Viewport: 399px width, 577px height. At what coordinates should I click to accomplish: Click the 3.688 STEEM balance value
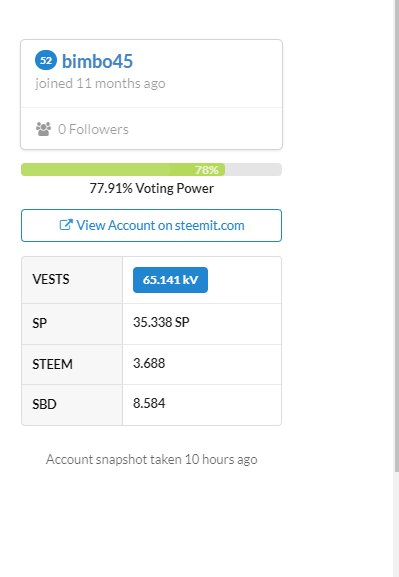(149, 363)
